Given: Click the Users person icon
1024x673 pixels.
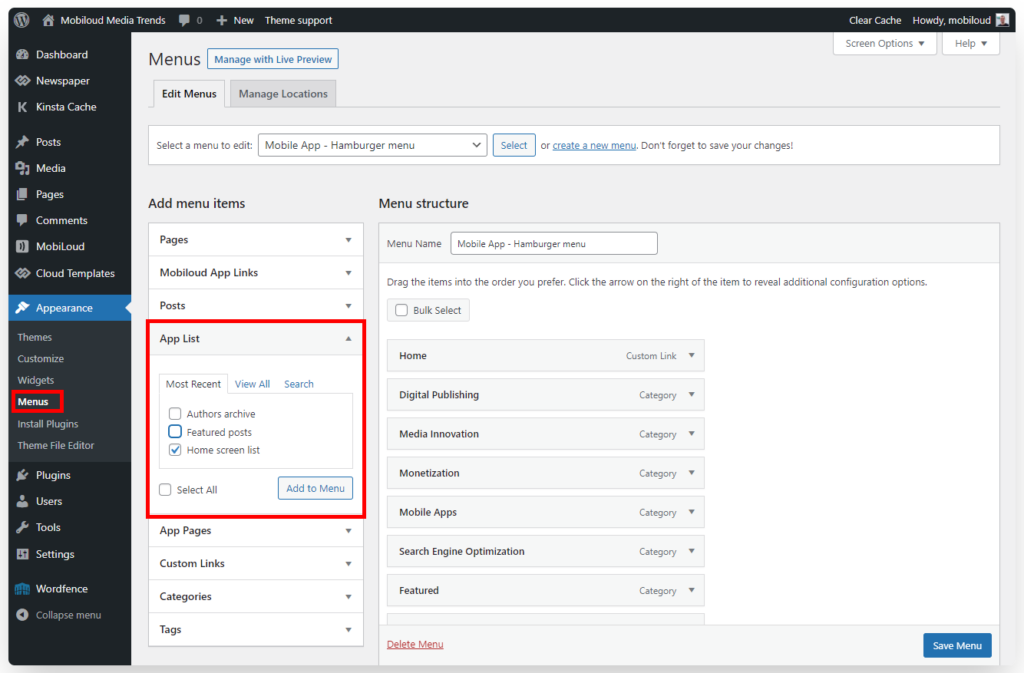Looking at the screenshot, I should 23,501.
